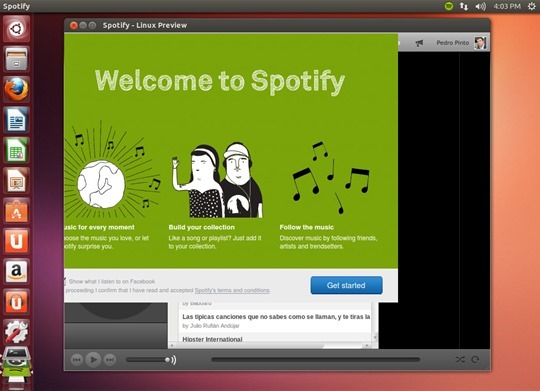
Task: Open LibreOffice Writer from the launcher
Action: point(17,120)
